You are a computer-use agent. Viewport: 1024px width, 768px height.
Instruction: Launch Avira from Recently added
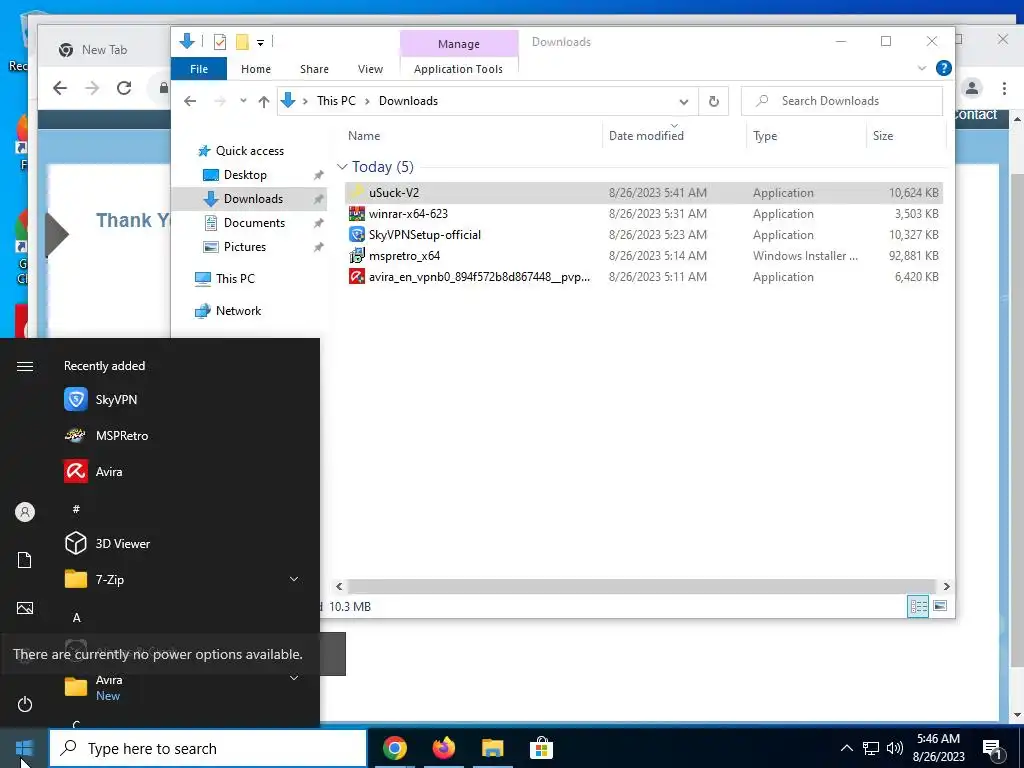108,472
